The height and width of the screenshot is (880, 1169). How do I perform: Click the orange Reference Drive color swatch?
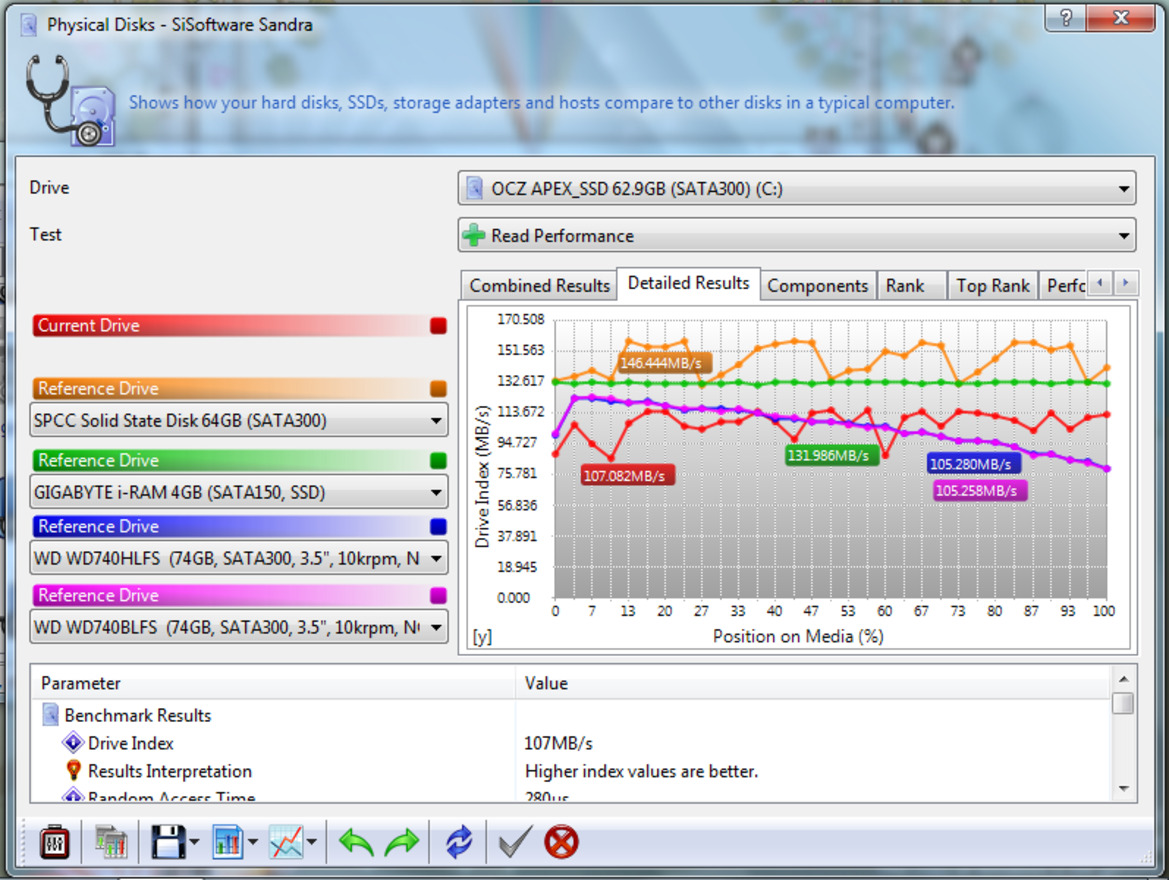tap(438, 389)
